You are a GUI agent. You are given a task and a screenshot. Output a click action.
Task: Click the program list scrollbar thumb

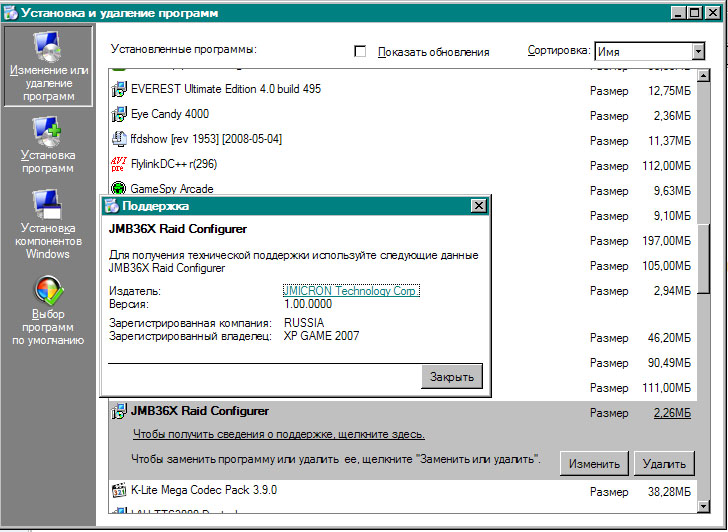(x=703, y=258)
